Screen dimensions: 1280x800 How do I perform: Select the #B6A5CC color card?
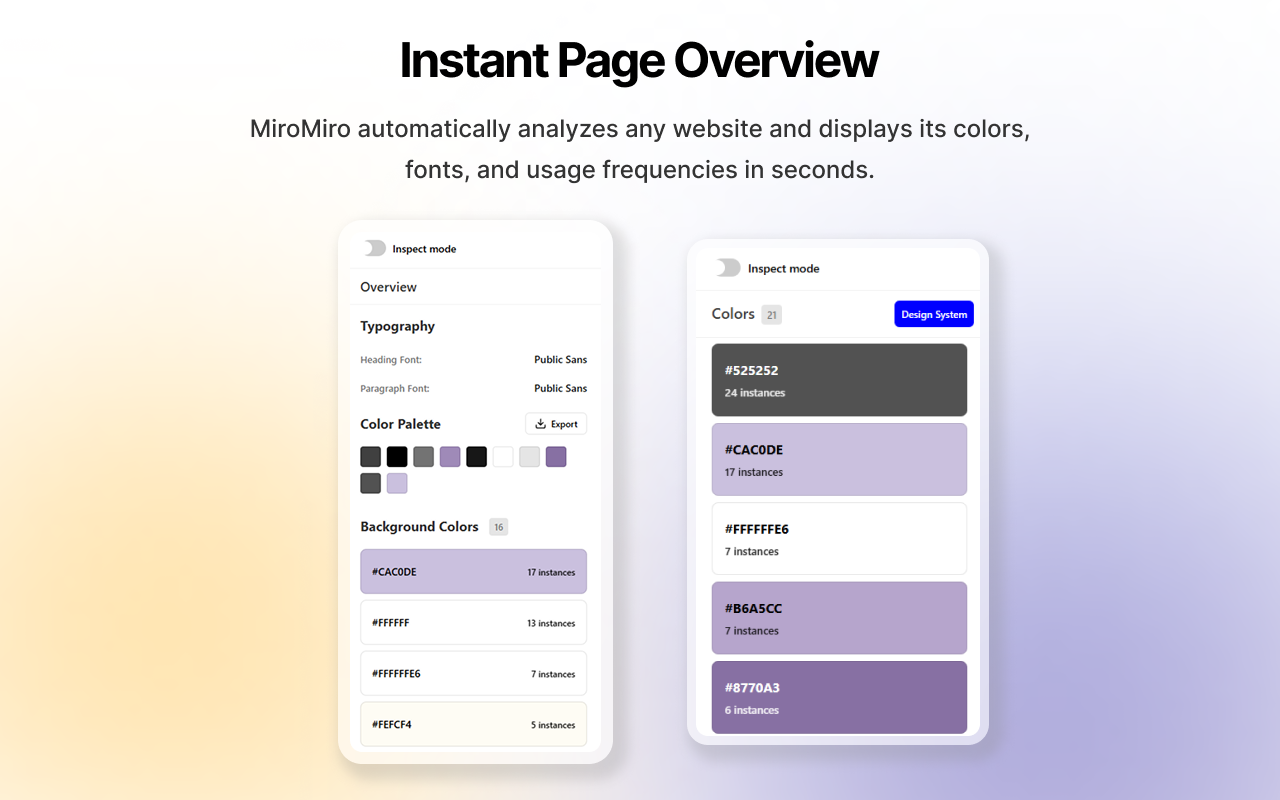[x=839, y=618]
